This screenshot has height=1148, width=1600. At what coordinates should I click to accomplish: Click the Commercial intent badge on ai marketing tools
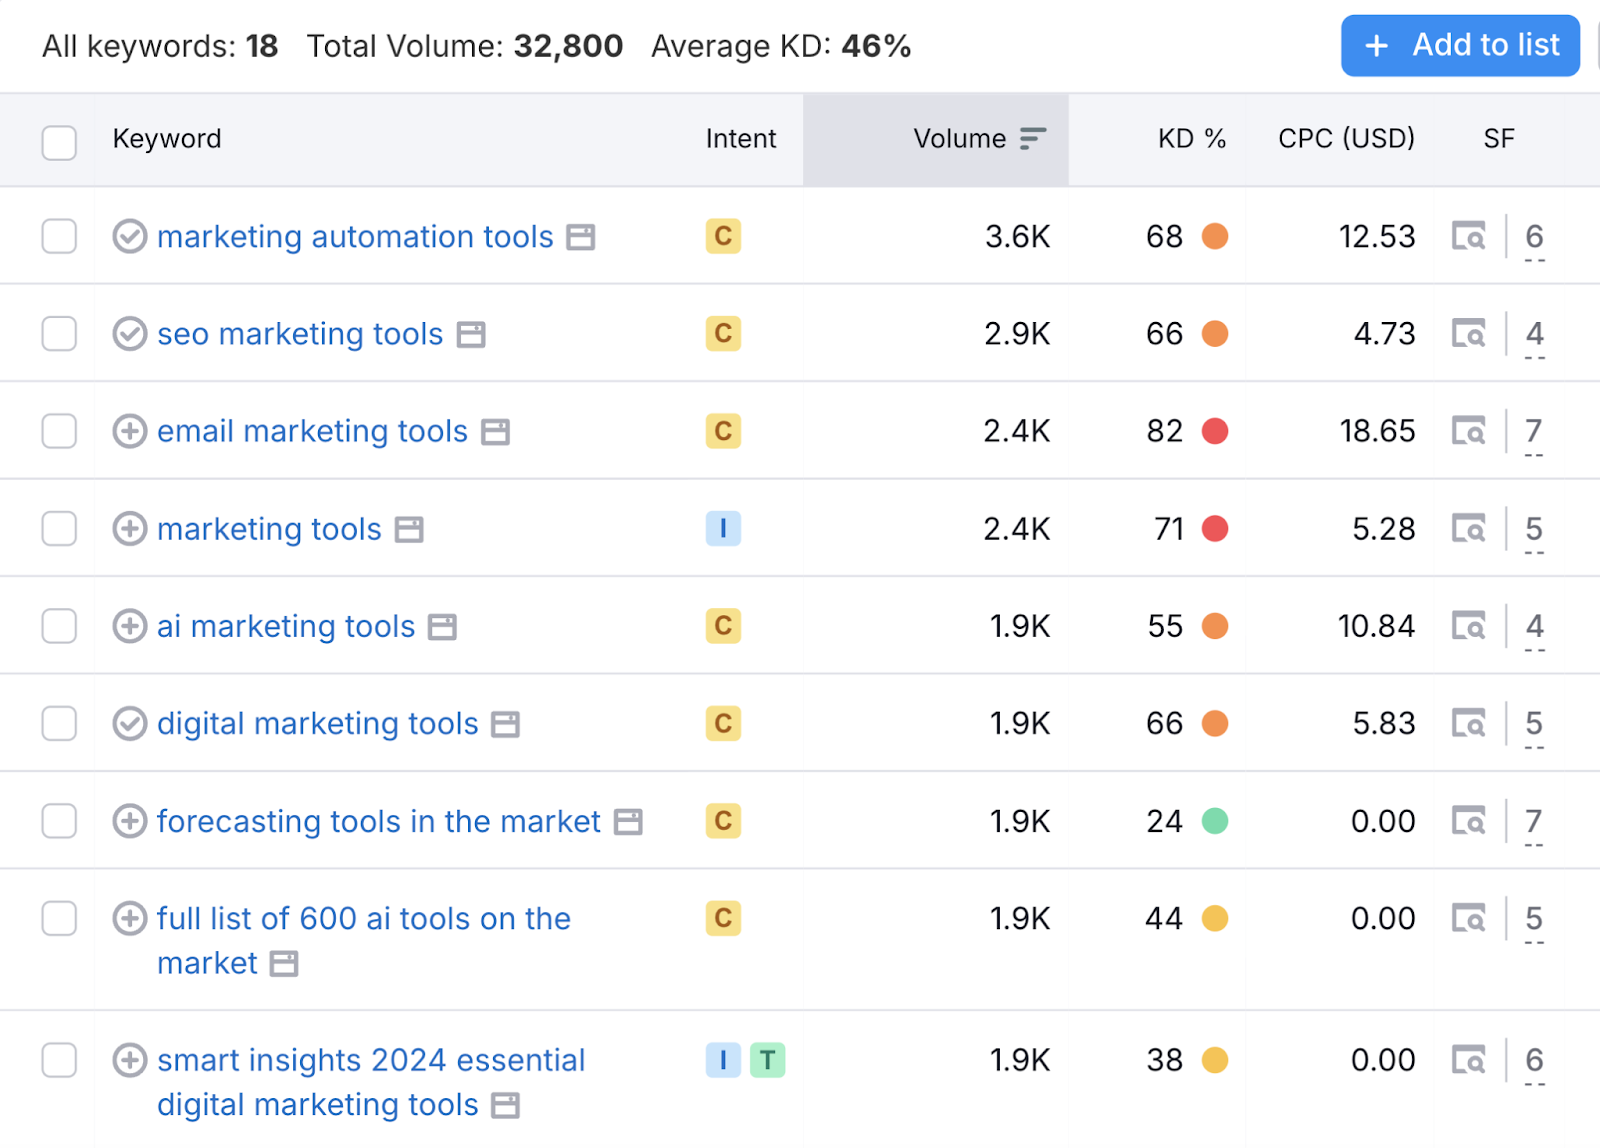point(722,626)
